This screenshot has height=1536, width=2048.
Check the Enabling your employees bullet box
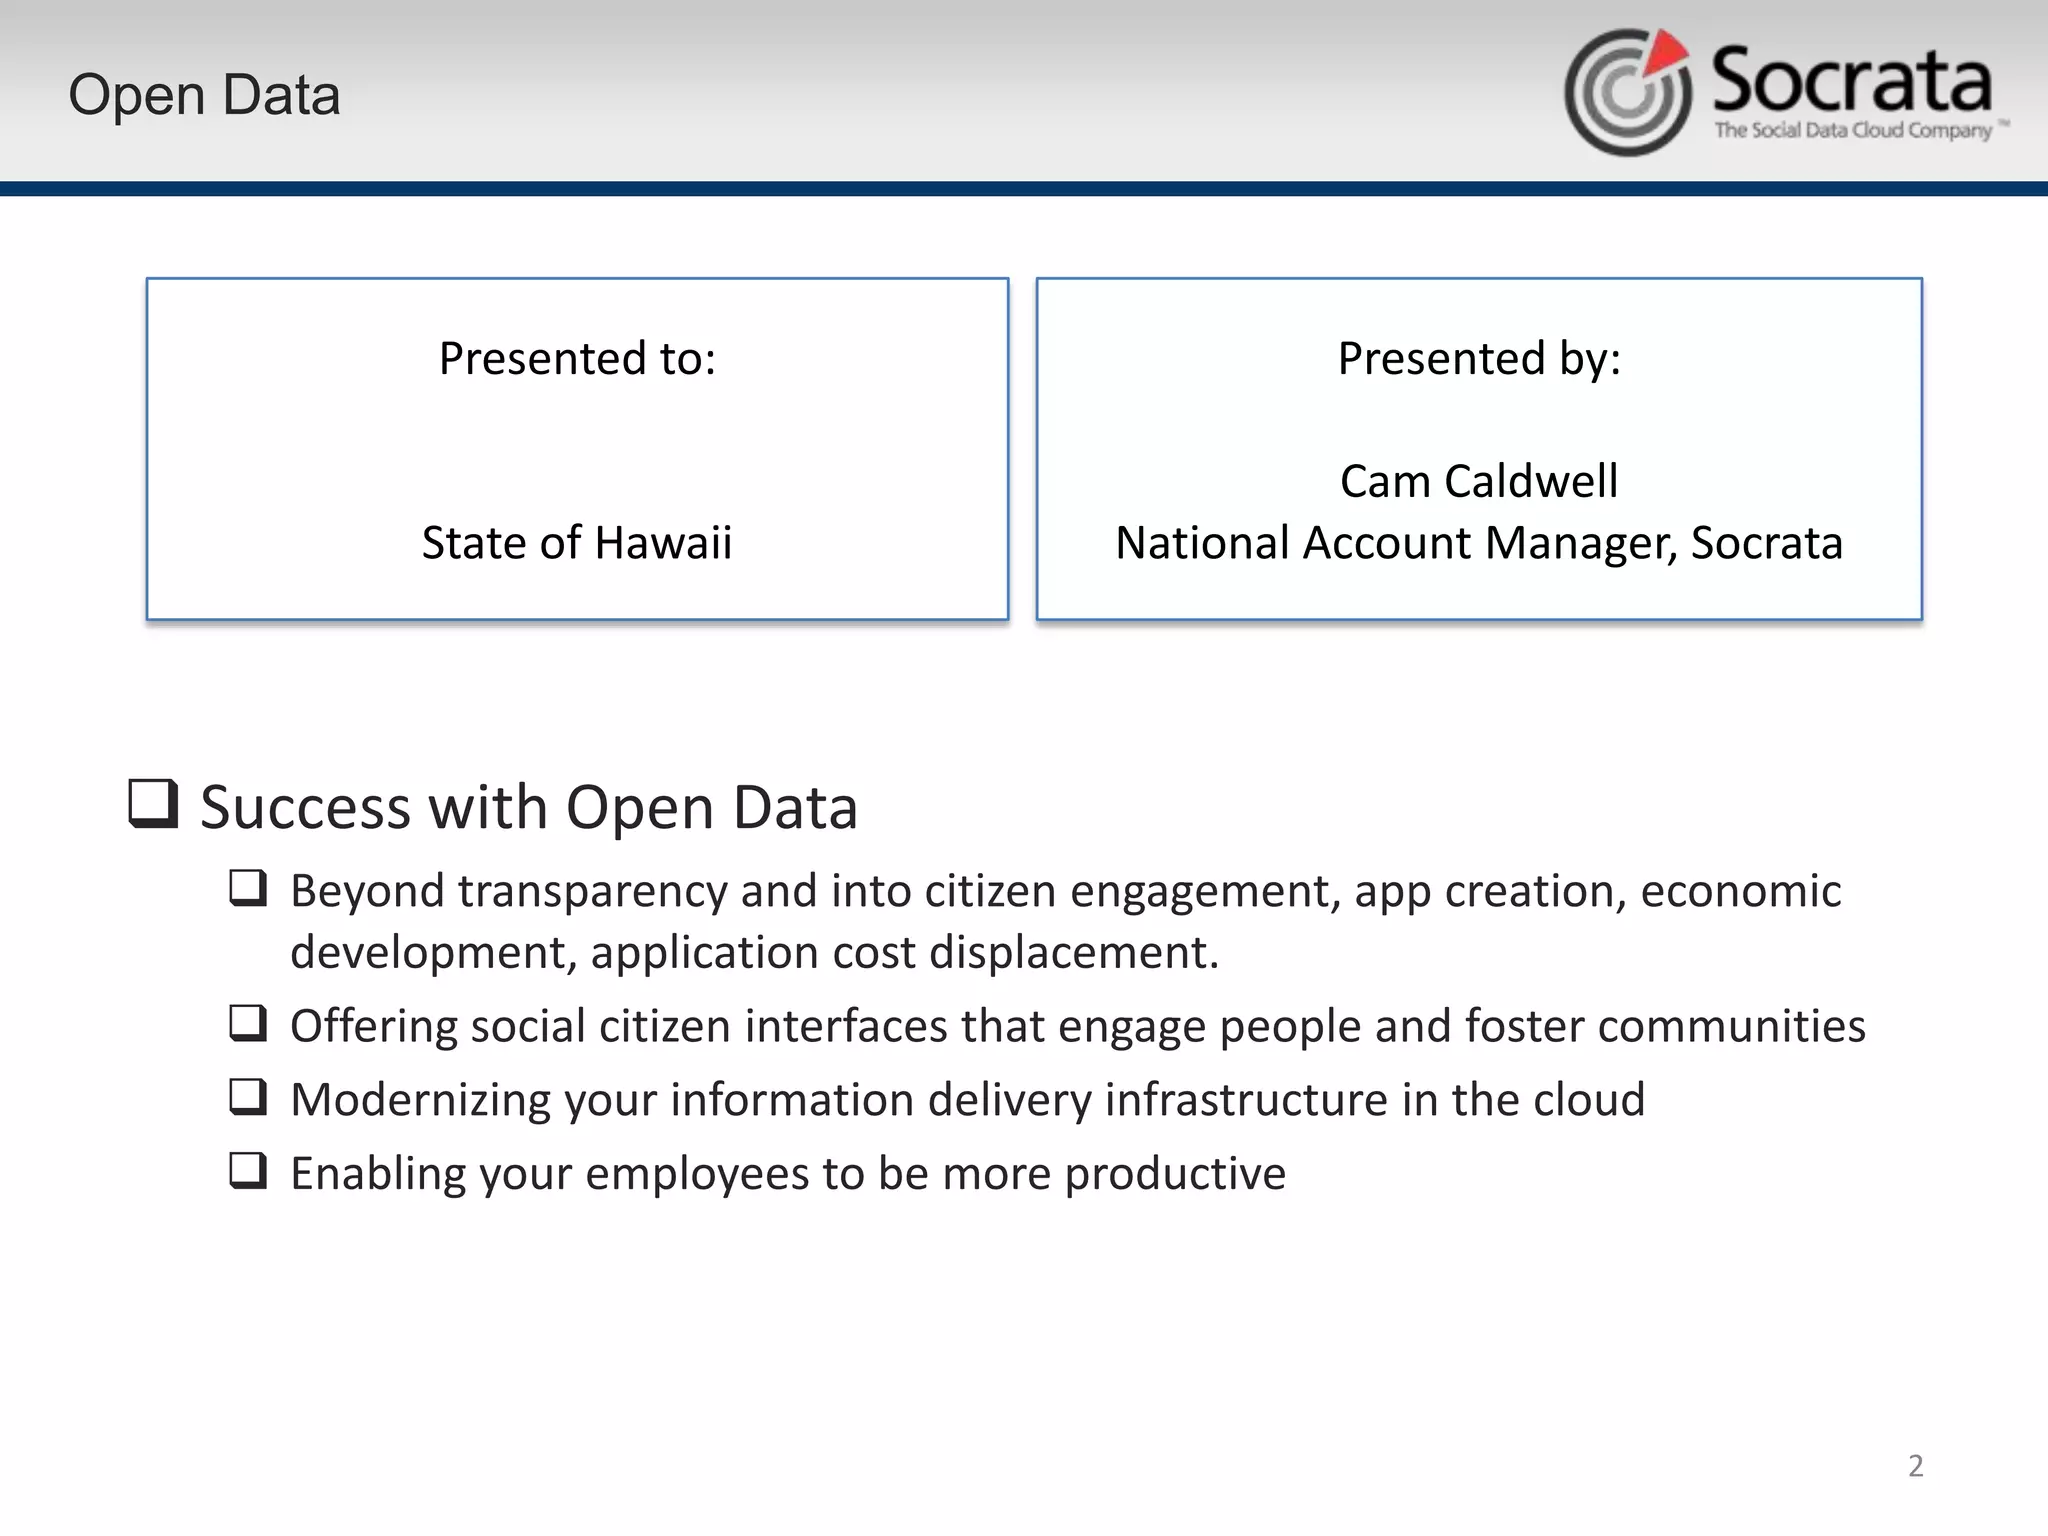coord(248,1171)
